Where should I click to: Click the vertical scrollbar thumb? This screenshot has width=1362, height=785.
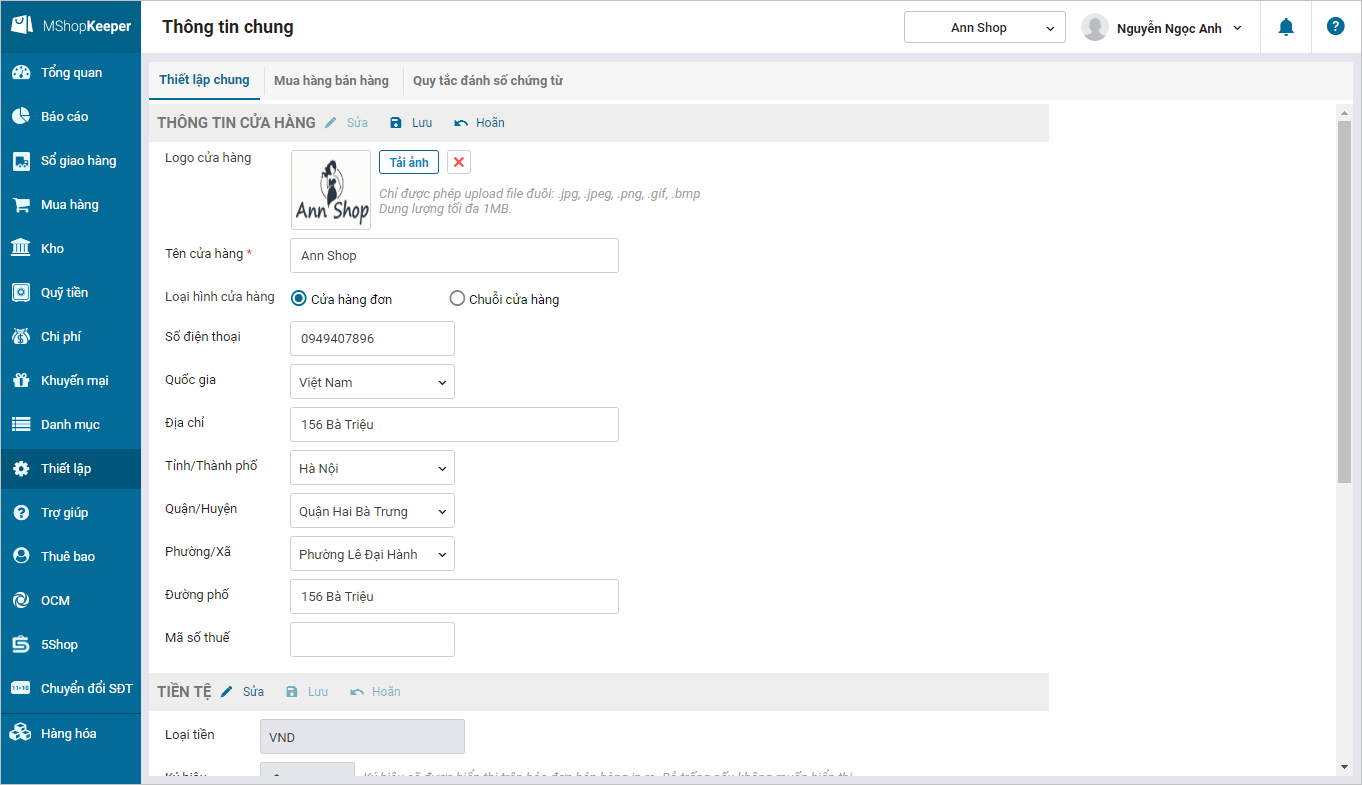click(x=1344, y=303)
